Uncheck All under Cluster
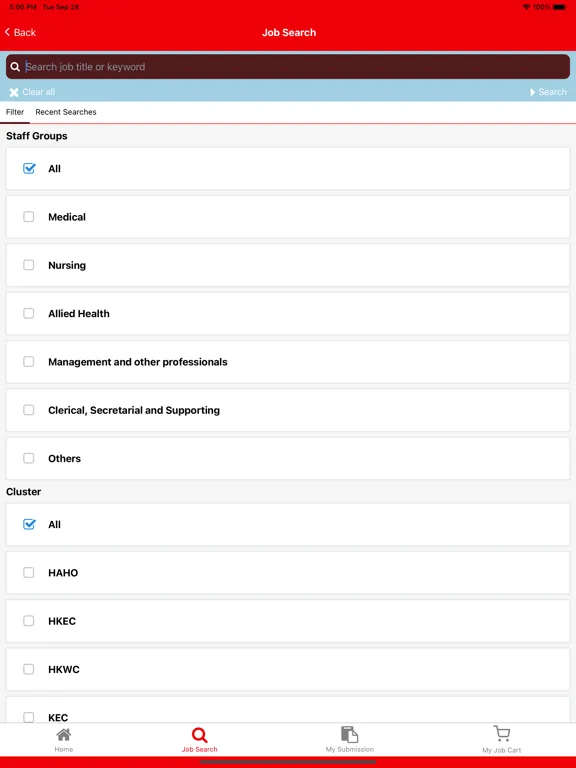576x768 pixels. tap(29, 524)
